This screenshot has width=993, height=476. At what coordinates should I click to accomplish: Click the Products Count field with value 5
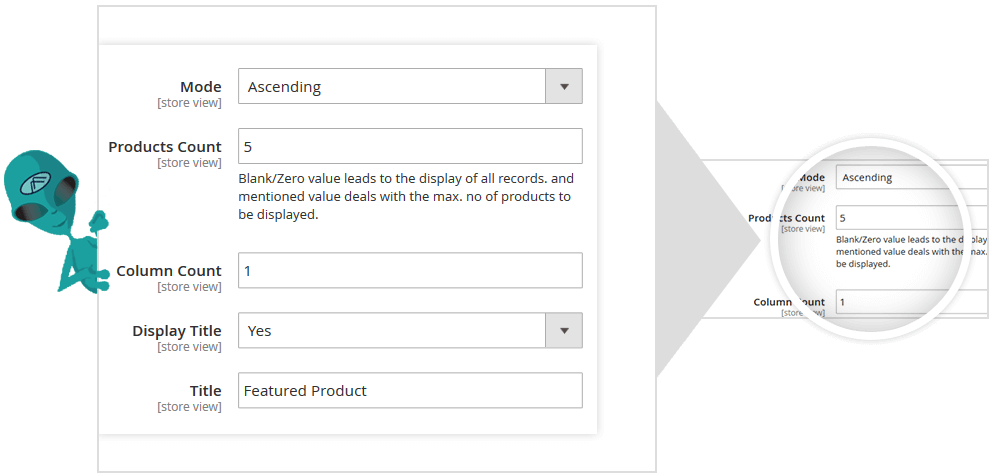pyautogui.click(x=410, y=147)
